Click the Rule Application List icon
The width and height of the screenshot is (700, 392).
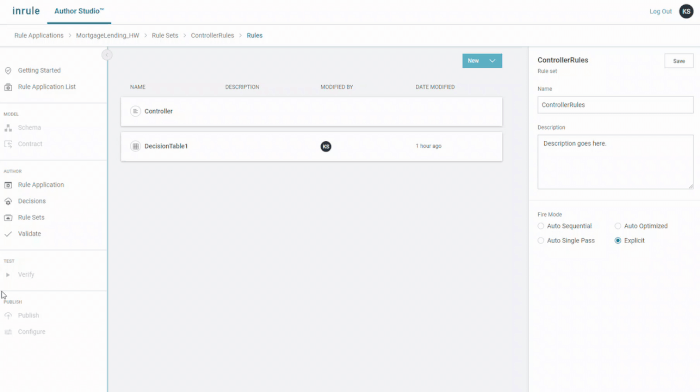pyautogui.click(x=8, y=87)
